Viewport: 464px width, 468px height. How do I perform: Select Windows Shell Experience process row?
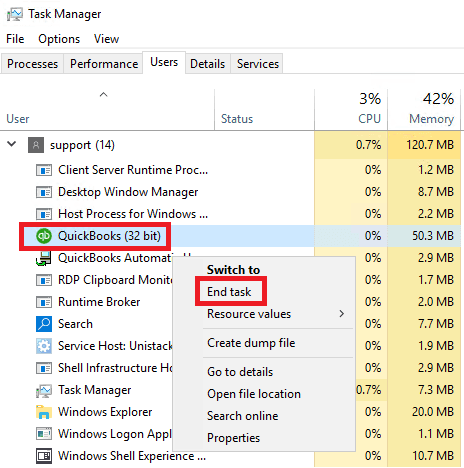click(132, 456)
